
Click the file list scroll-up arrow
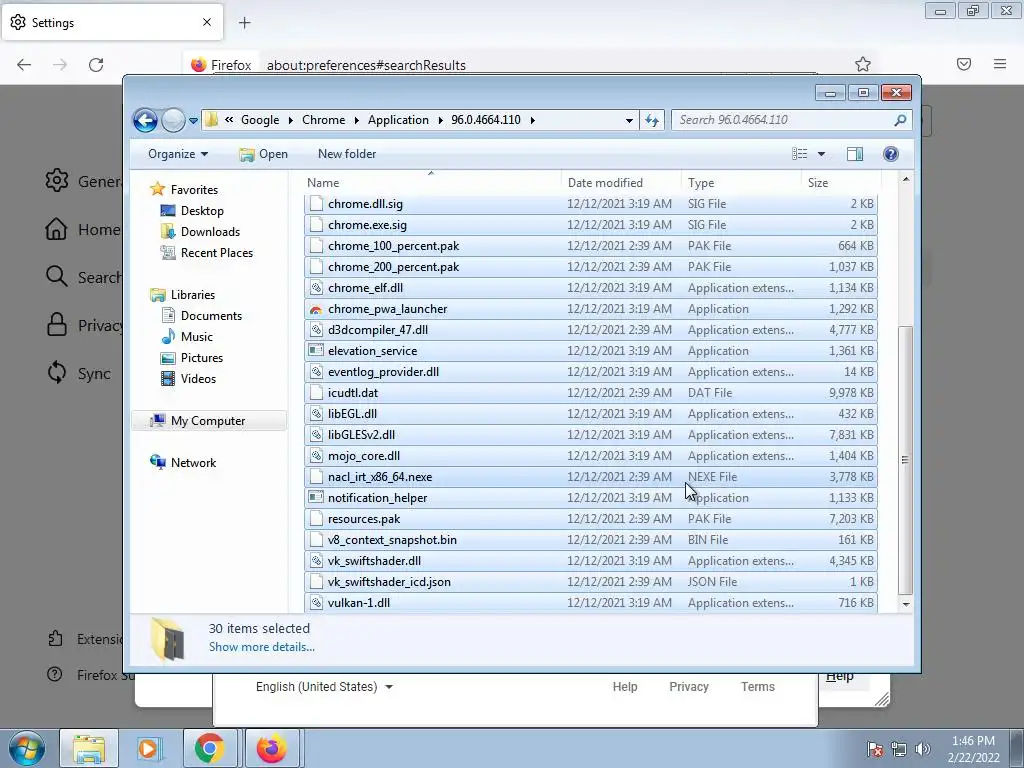point(905,179)
